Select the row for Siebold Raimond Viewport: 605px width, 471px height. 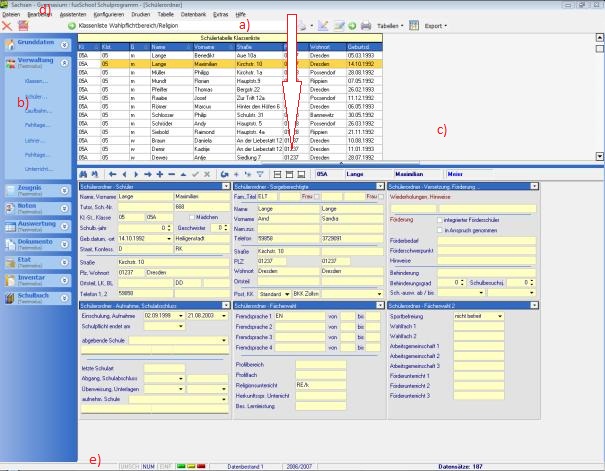[230, 132]
